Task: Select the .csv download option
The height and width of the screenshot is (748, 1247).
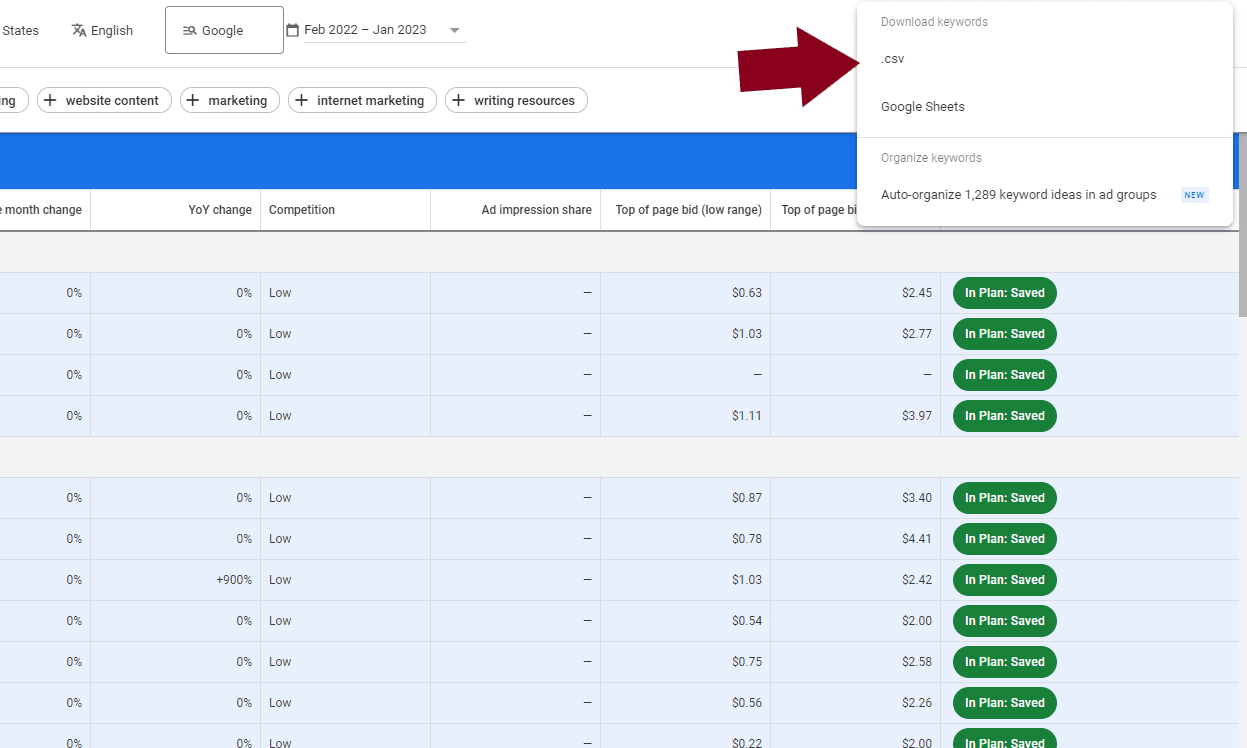Action: click(x=892, y=58)
